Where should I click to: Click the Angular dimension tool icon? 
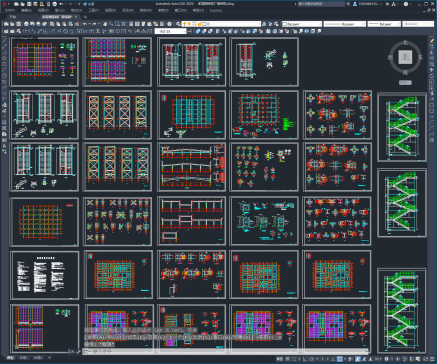pos(71,31)
